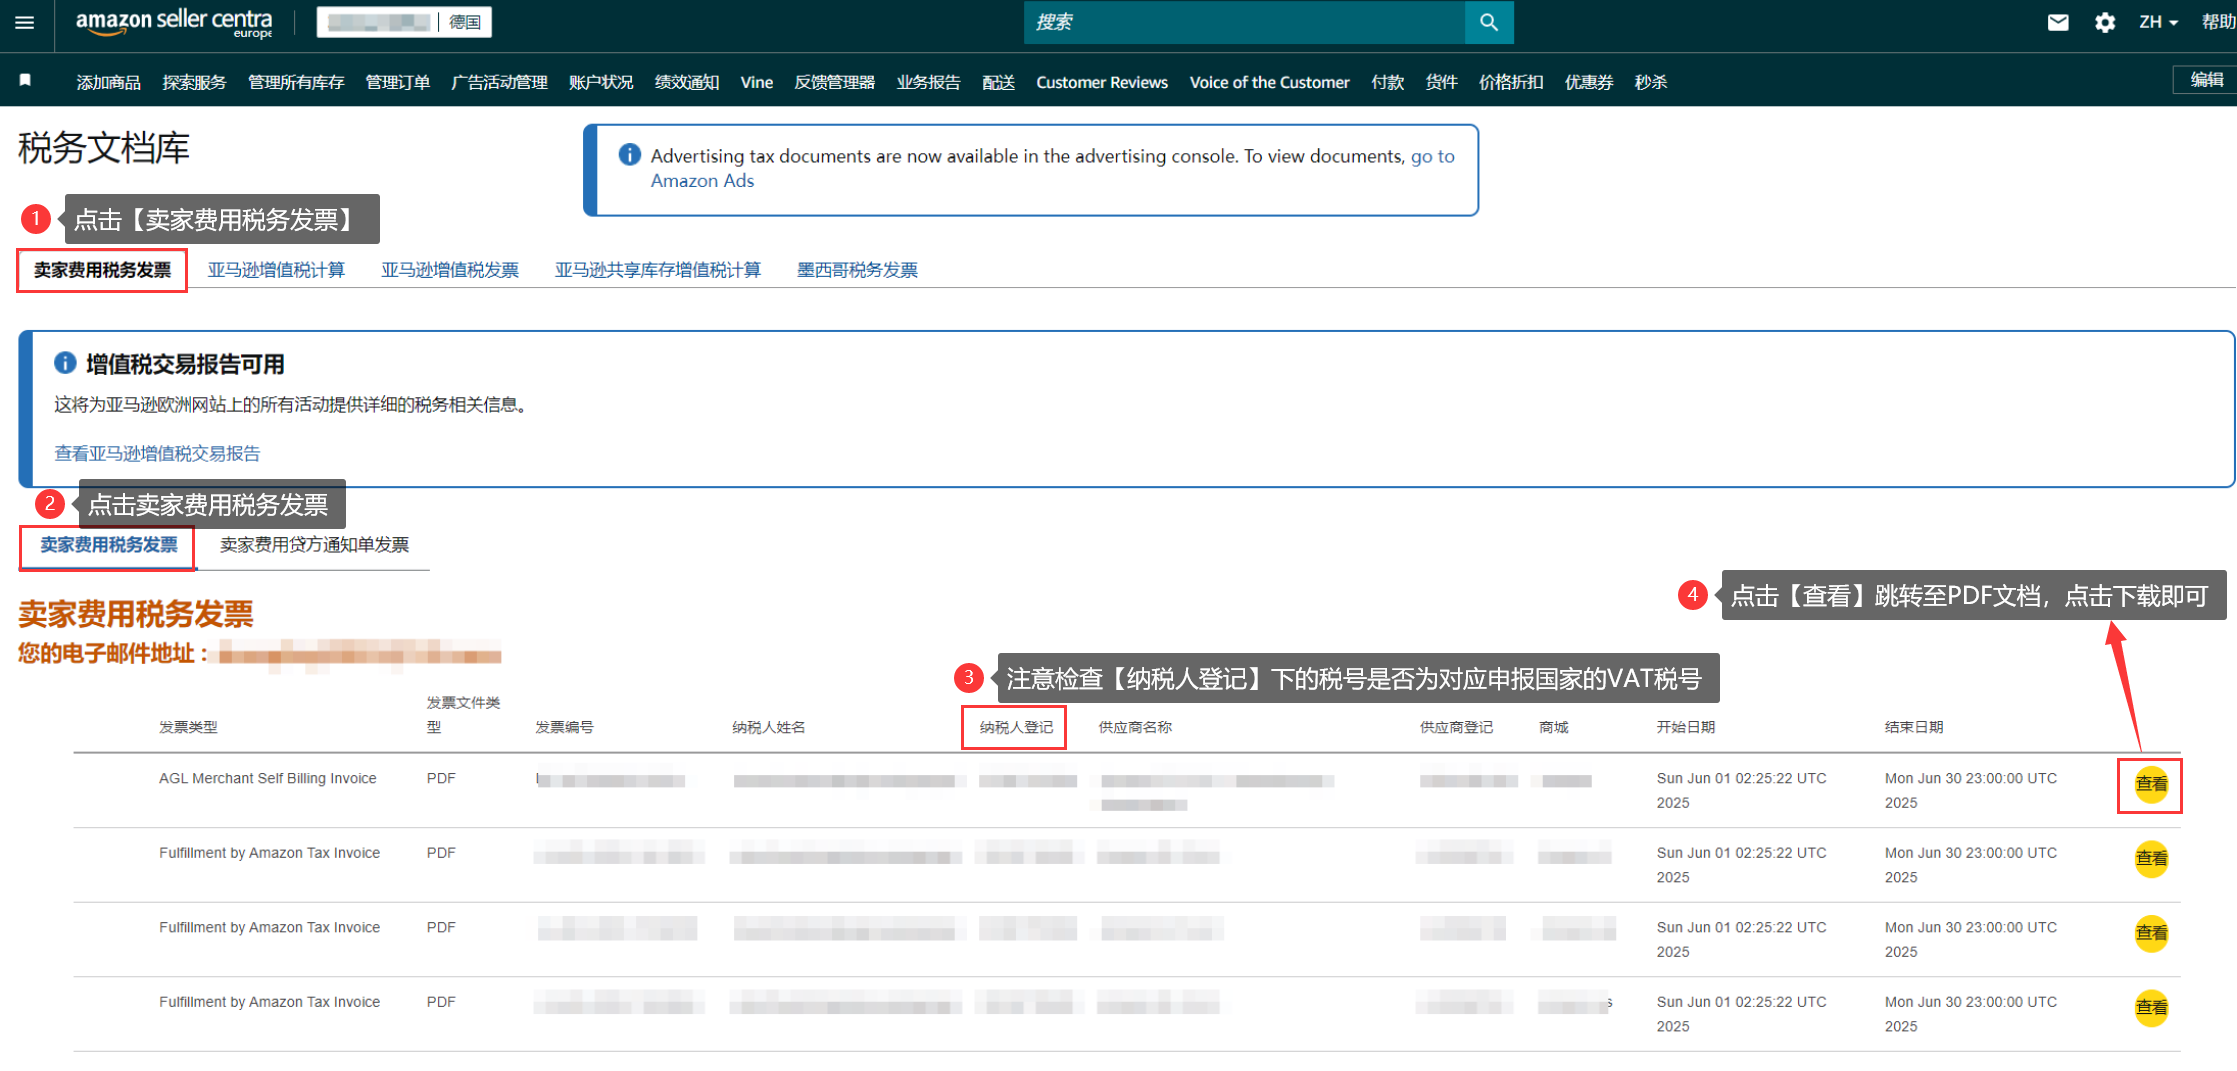The height and width of the screenshot is (1071, 2237).
Task: Go to 价格折扣
Action: pos(1511,82)
